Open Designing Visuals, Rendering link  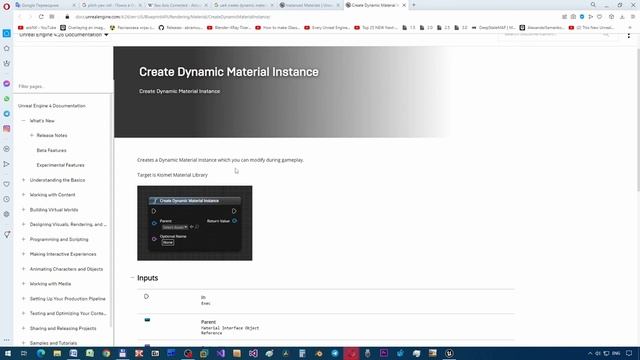tap(68, 224)
